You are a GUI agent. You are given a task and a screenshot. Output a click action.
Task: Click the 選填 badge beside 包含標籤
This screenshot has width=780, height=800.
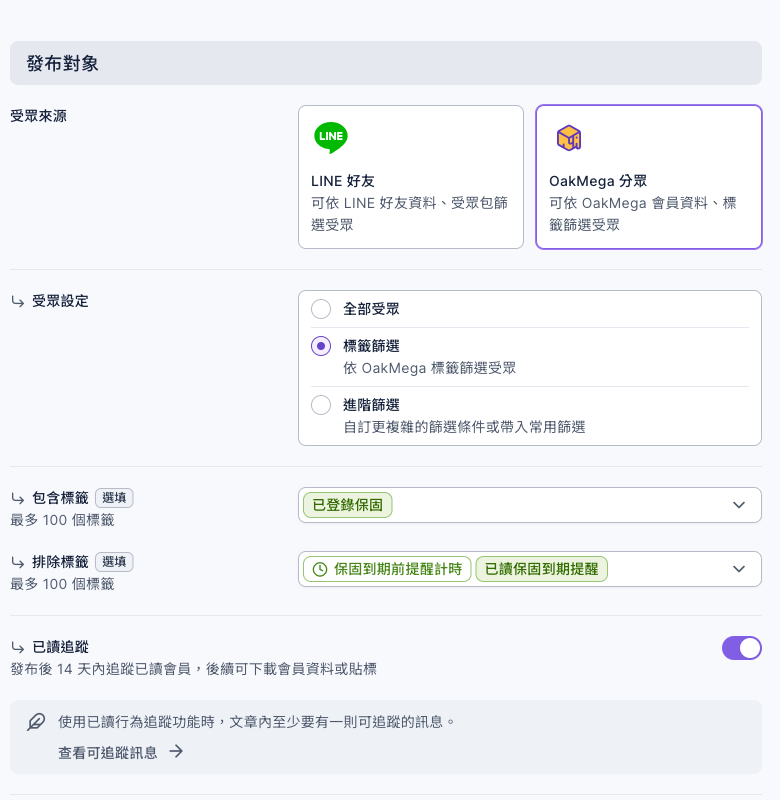pyautogui.click(x=114, y=498)
